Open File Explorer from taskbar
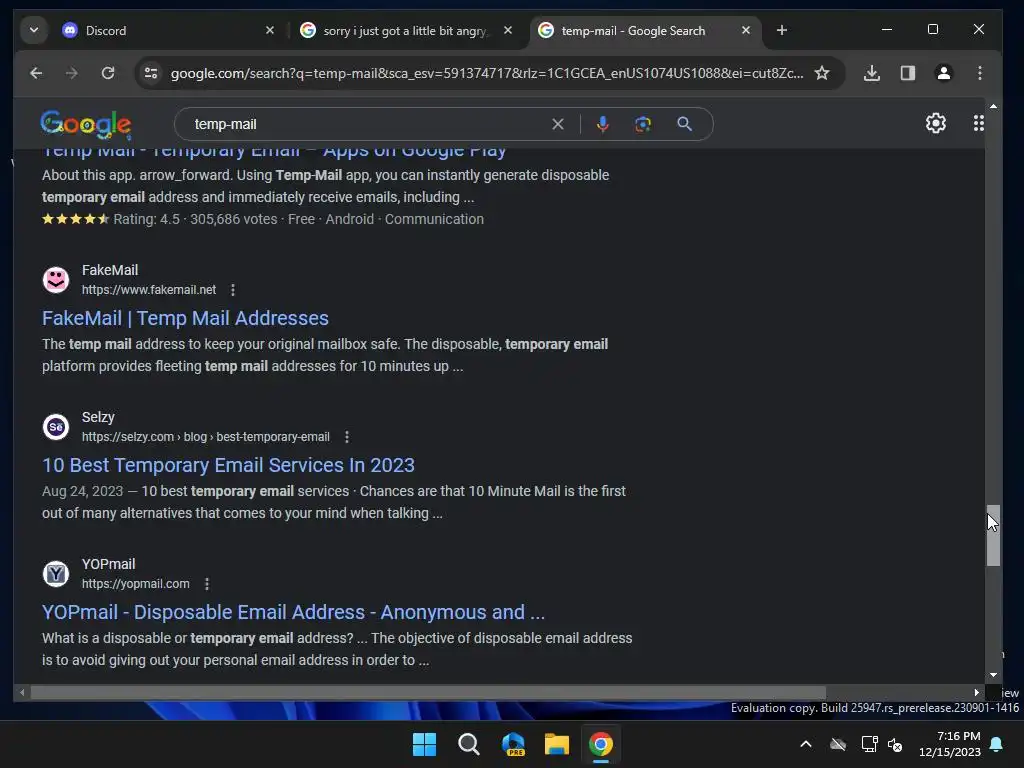 (x=557, y=744)
